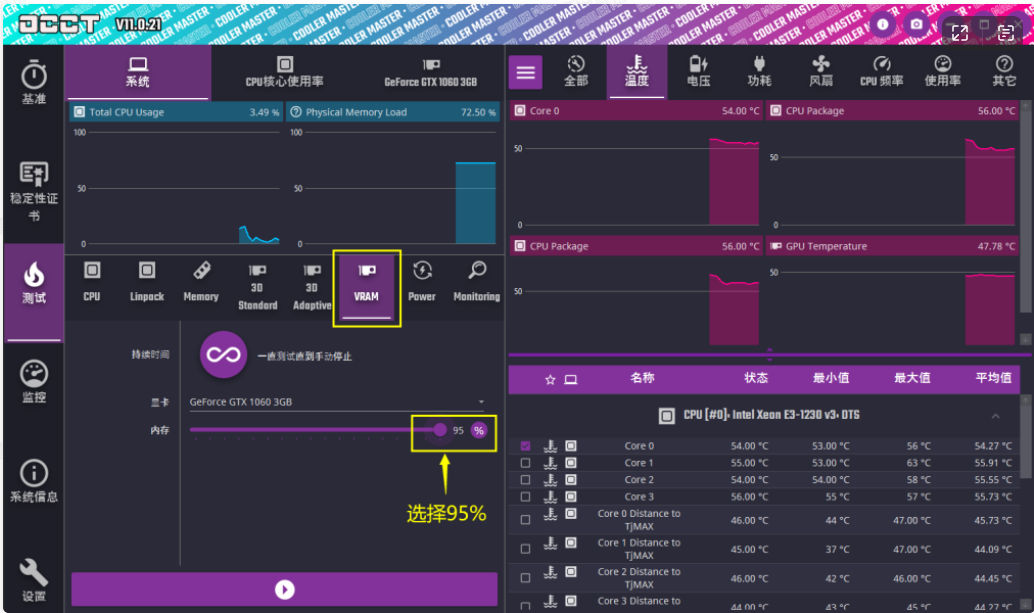Sort table by 平均值 column header
Viewport: 1034px width, 613px height.
[x=993, y=378]
